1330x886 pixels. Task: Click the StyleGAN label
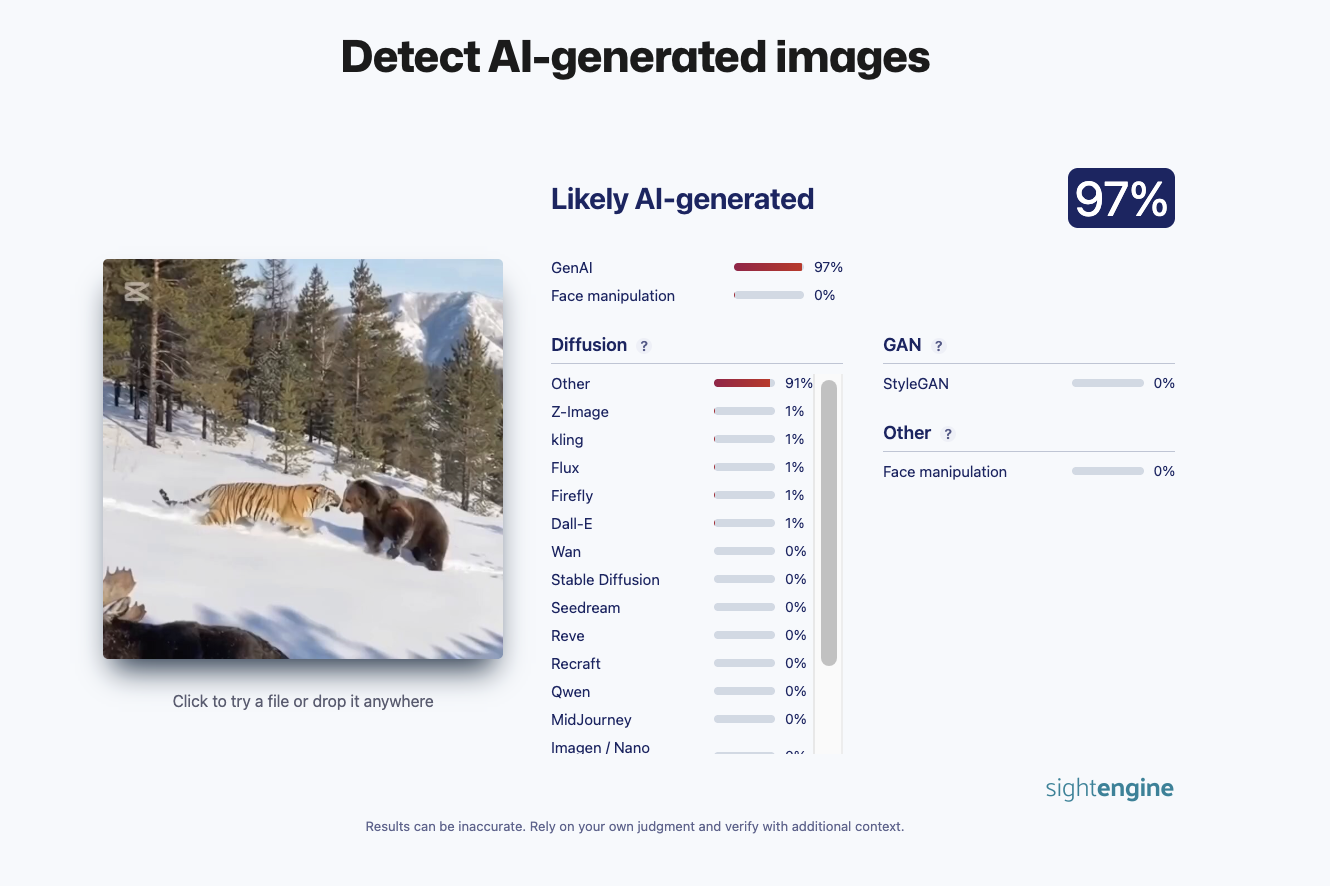point(915,384)
